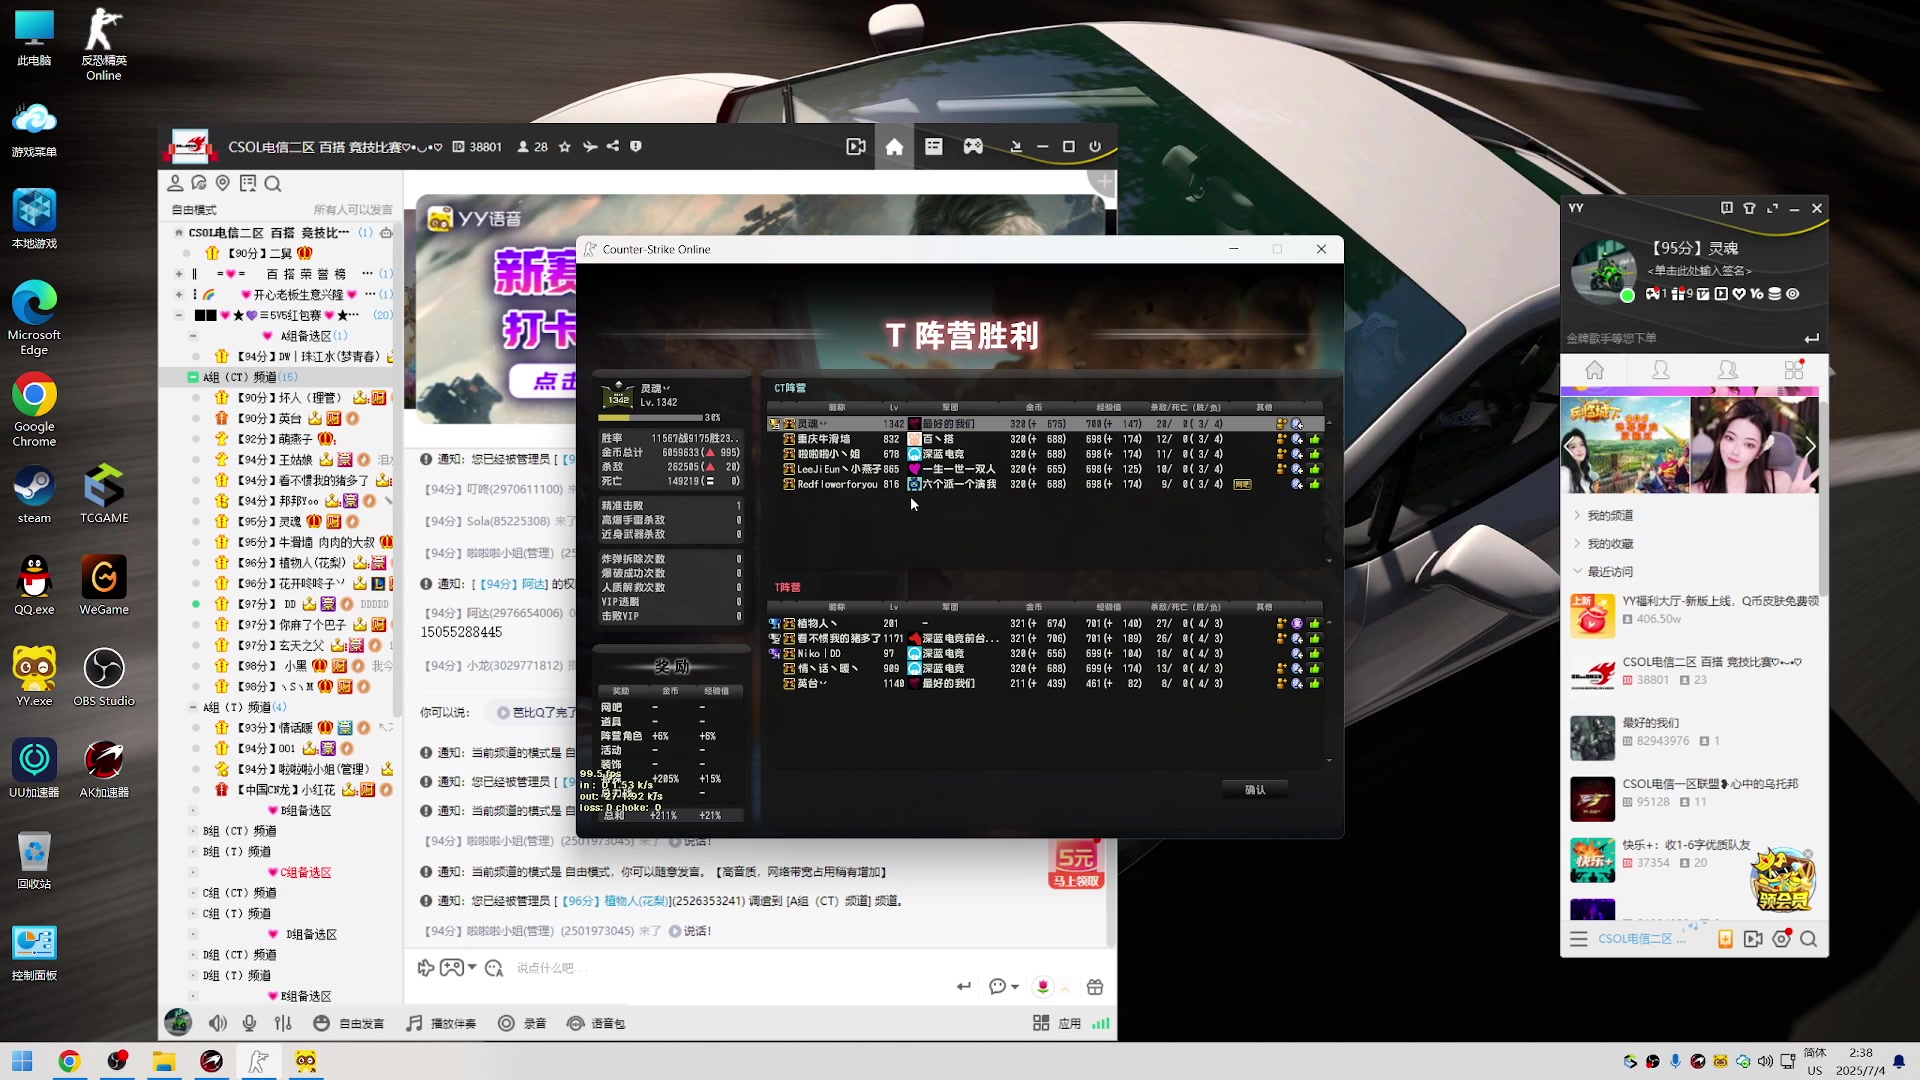Open dropdown arrow beside the gamepad icon
Viewport: 1920px width, 1080px height.
pos(472,967)
